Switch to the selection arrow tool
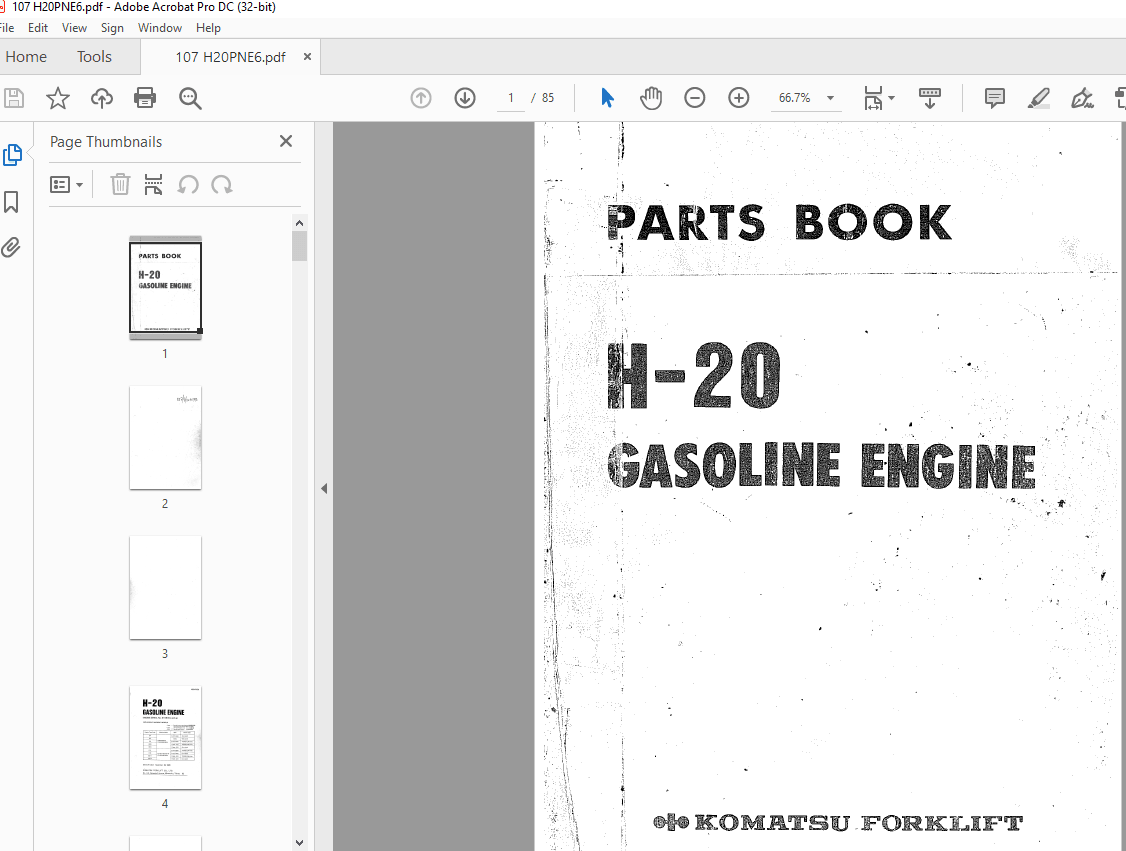The height and width of the screenshot is (851, 1126). coord(607,98)
